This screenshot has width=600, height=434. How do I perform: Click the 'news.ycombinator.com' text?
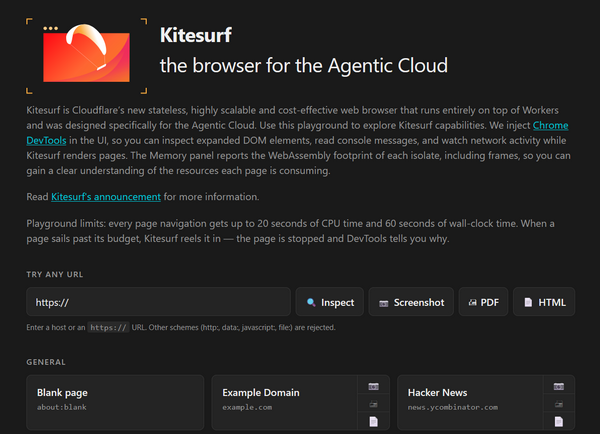click(x=453, y=407)
